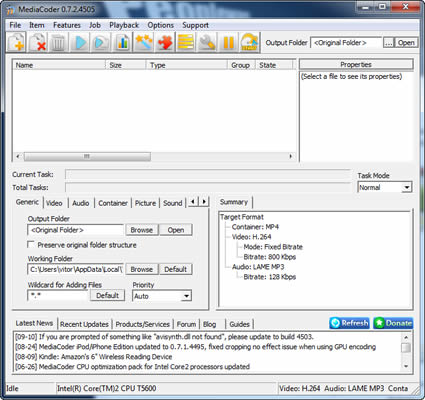Open the Priority Auto dropdown
425x400 pixels.
click(186, 296)
